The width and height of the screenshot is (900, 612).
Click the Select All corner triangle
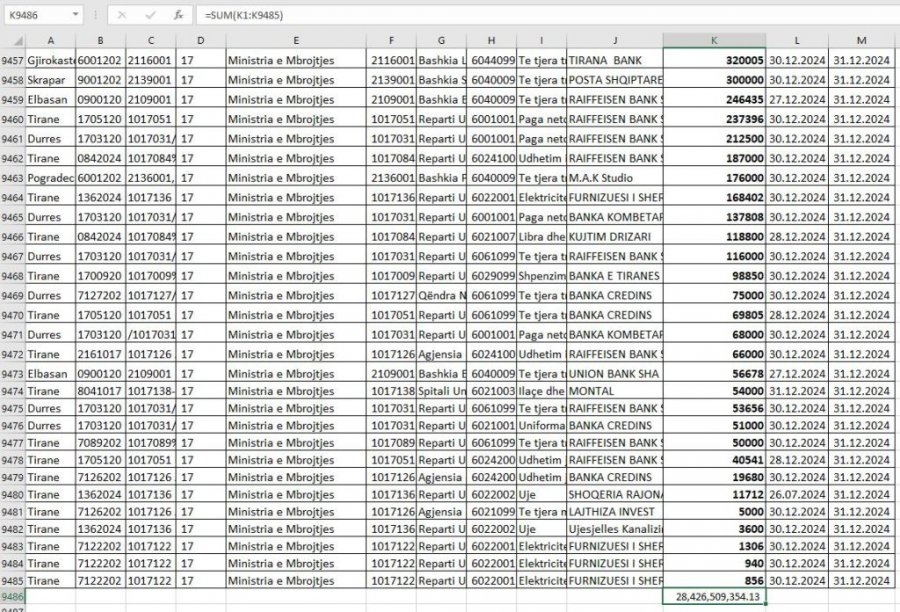click(x=12, y=40)
